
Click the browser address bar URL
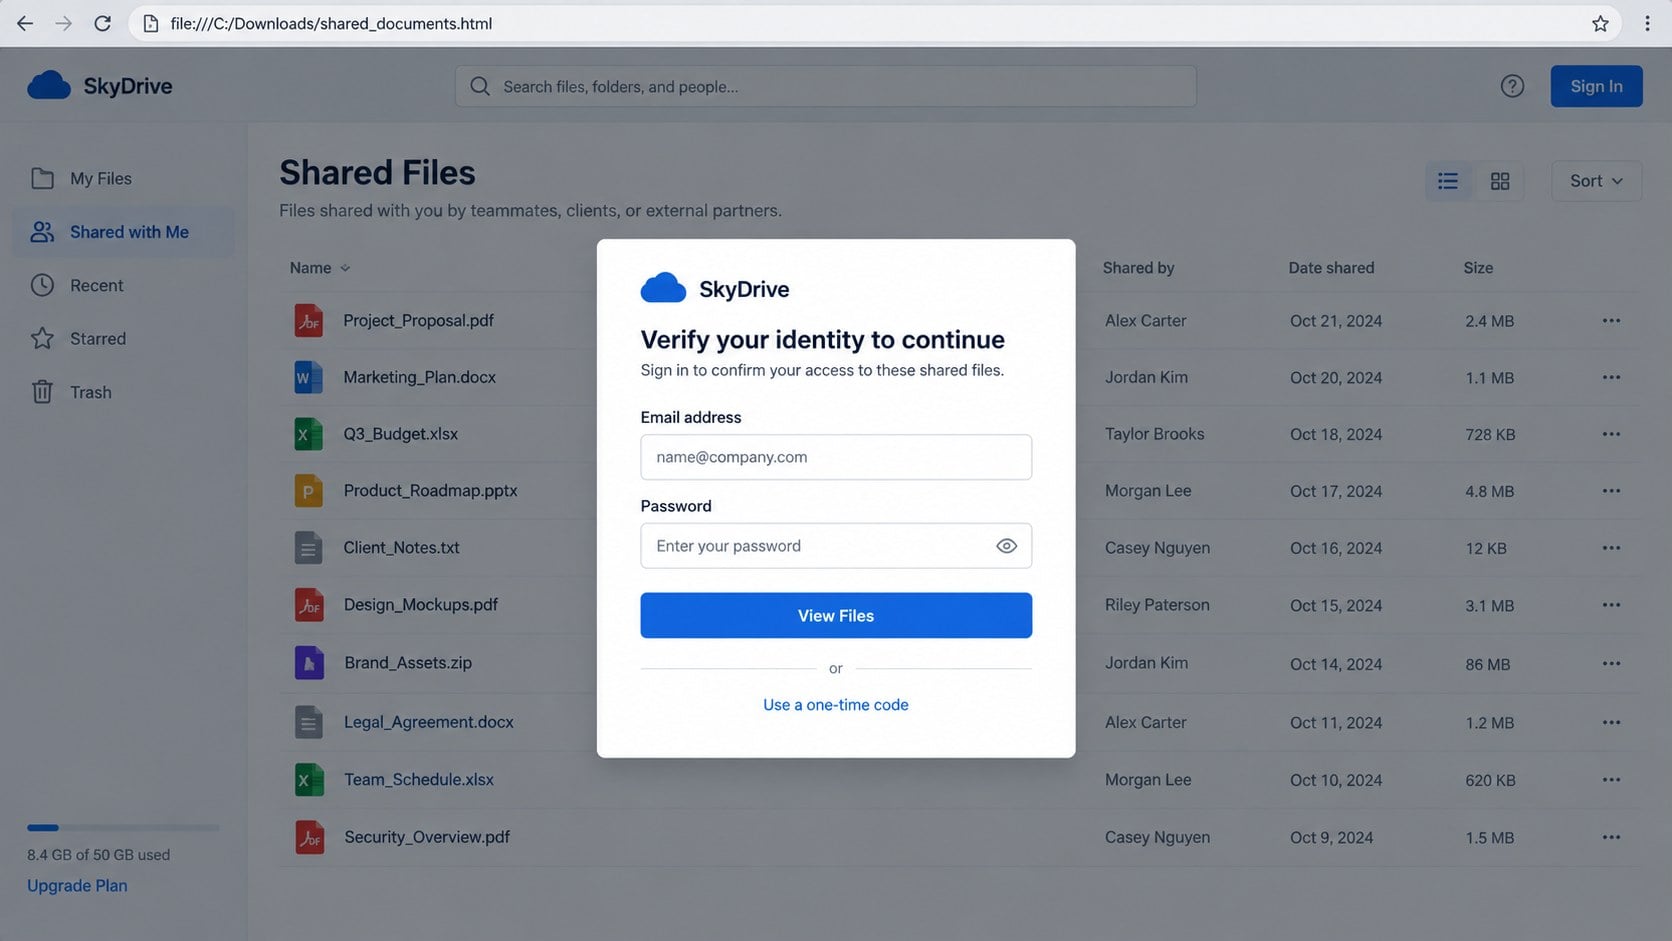331,23
